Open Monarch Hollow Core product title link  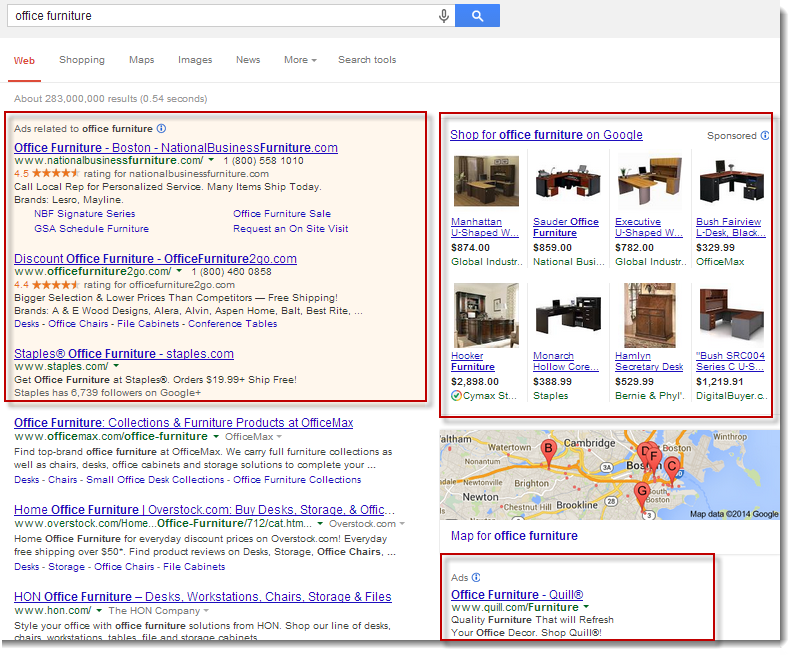tap(566, 361)
